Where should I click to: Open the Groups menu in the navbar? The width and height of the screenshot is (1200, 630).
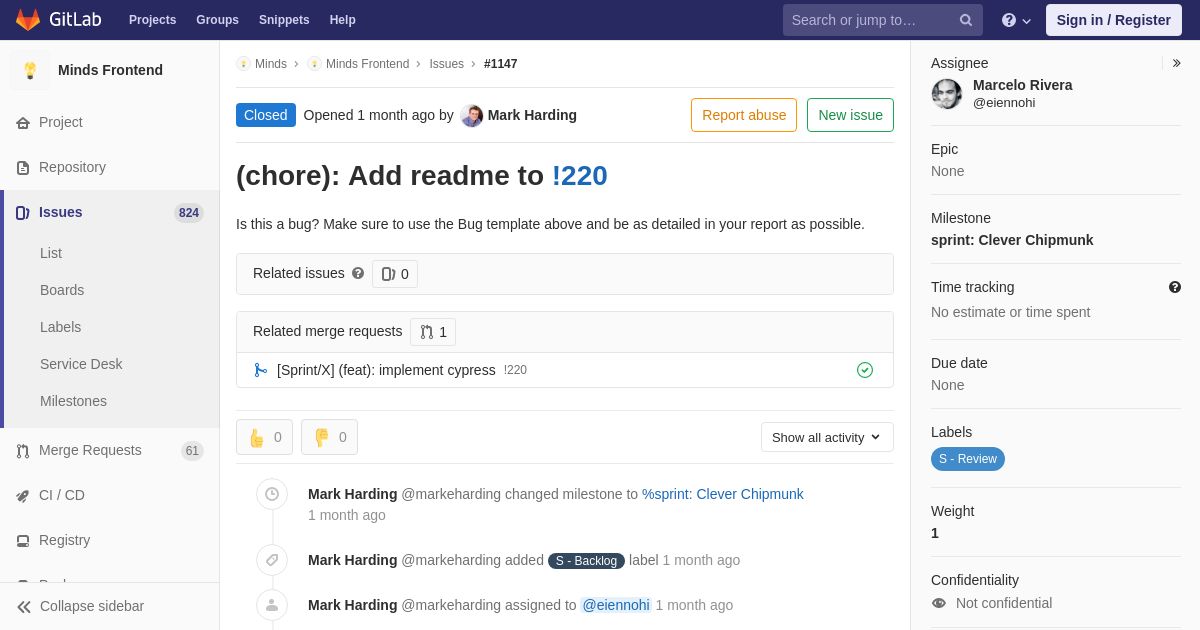tap(217, 20)
